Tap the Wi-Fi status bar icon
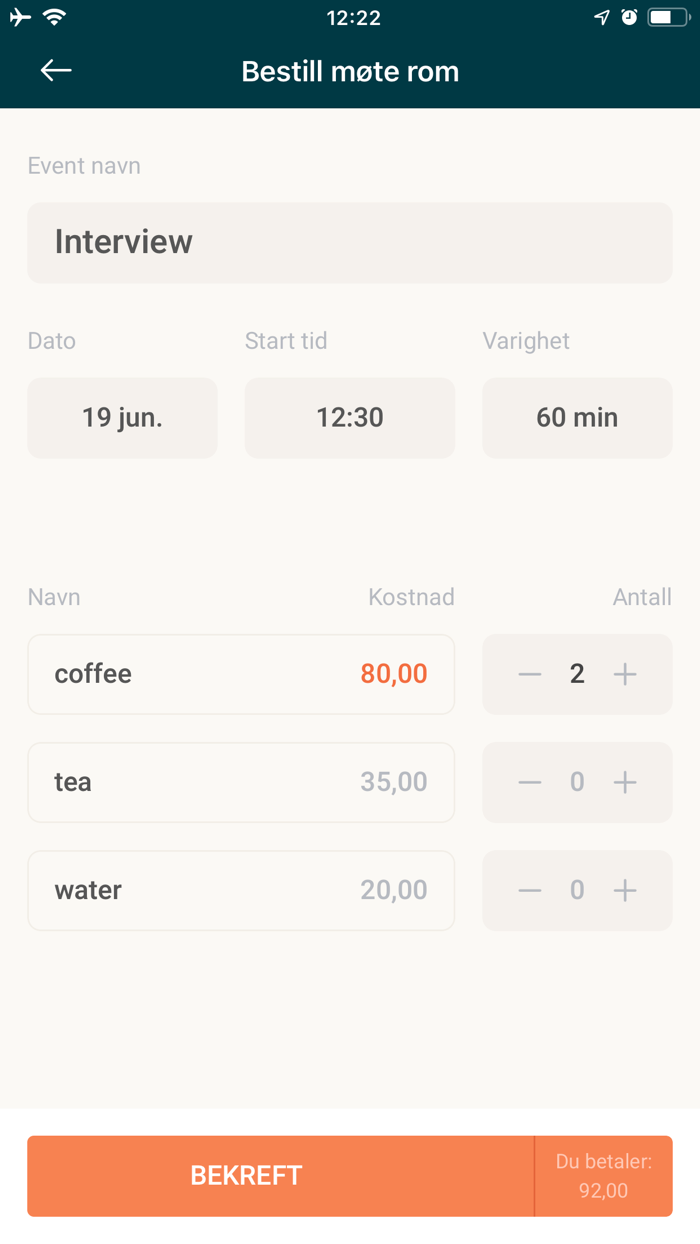The height and width of the screenshot is (1244, 700). [x=55, y=17]
